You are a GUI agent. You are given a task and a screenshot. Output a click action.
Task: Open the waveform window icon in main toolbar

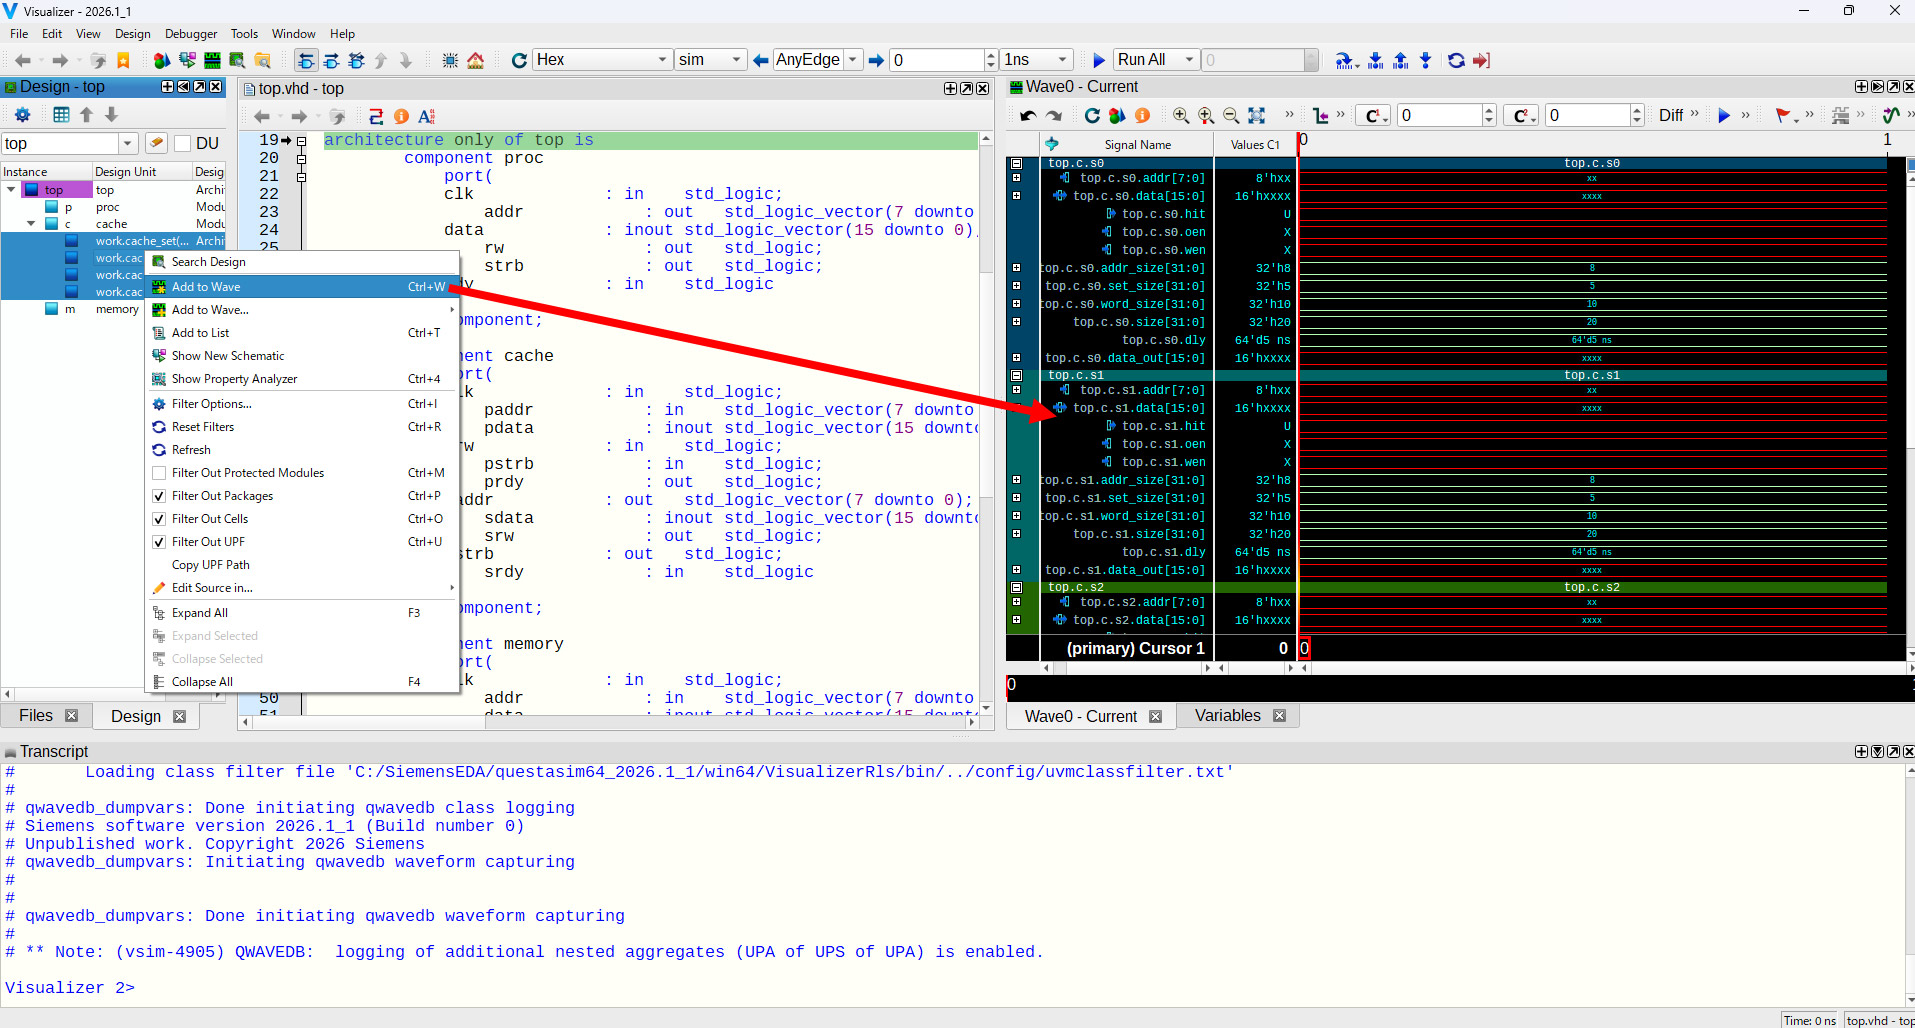tap(212, 60)
